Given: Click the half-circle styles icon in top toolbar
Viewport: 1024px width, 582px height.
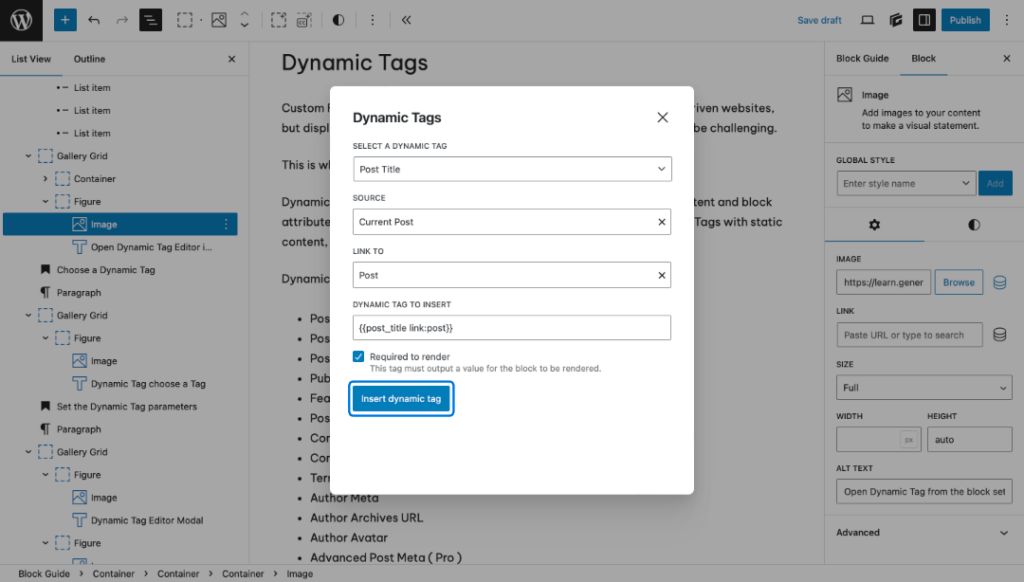Looking at the screenshot, I should [338, 20].
